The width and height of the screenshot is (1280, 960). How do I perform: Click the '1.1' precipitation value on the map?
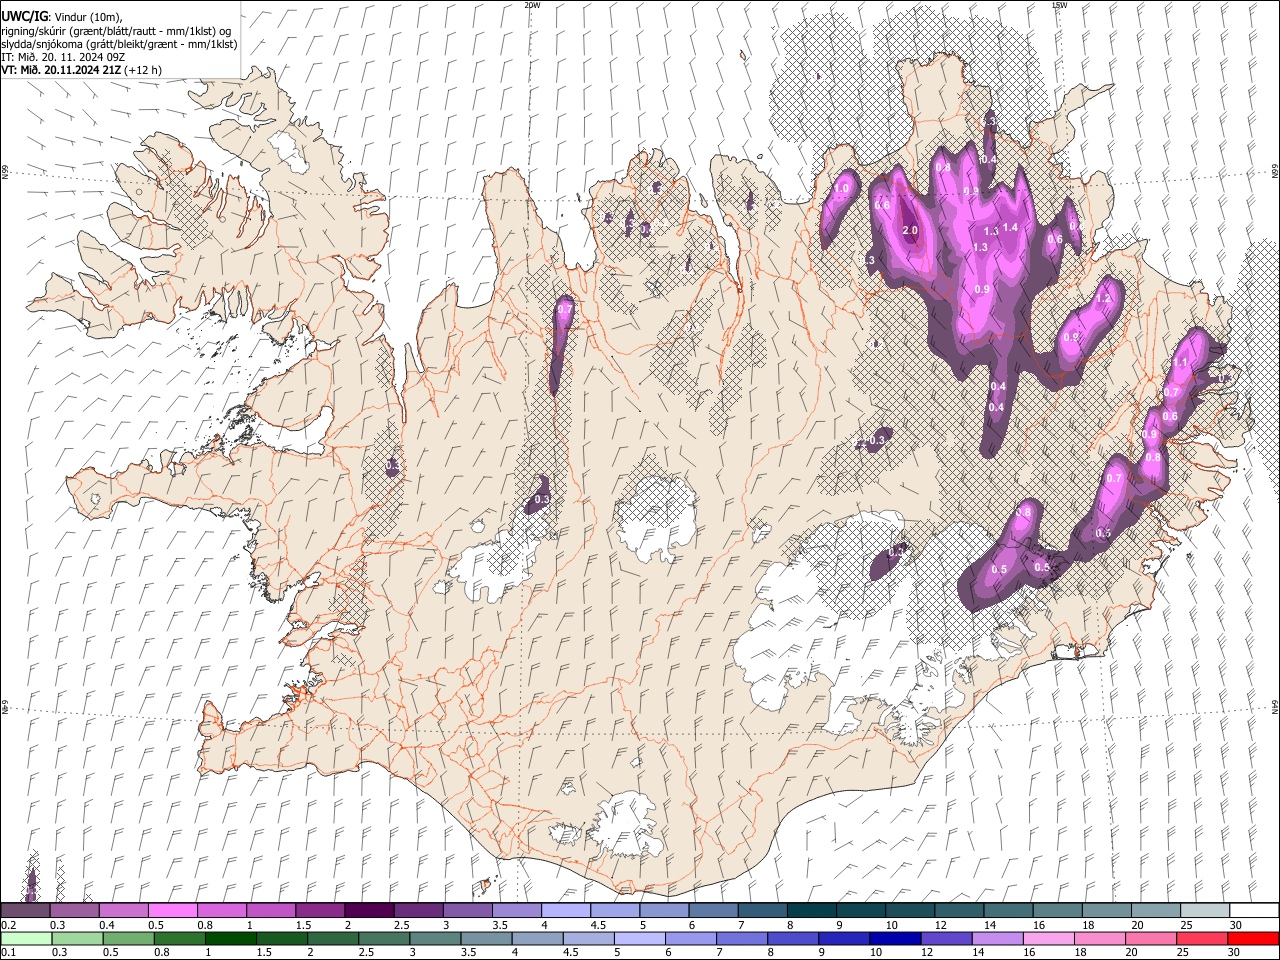click(1181, 362)
